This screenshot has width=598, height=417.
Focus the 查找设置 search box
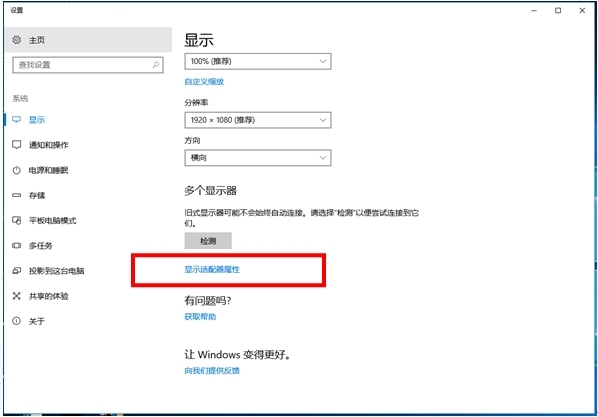click(x=88, y=65)
